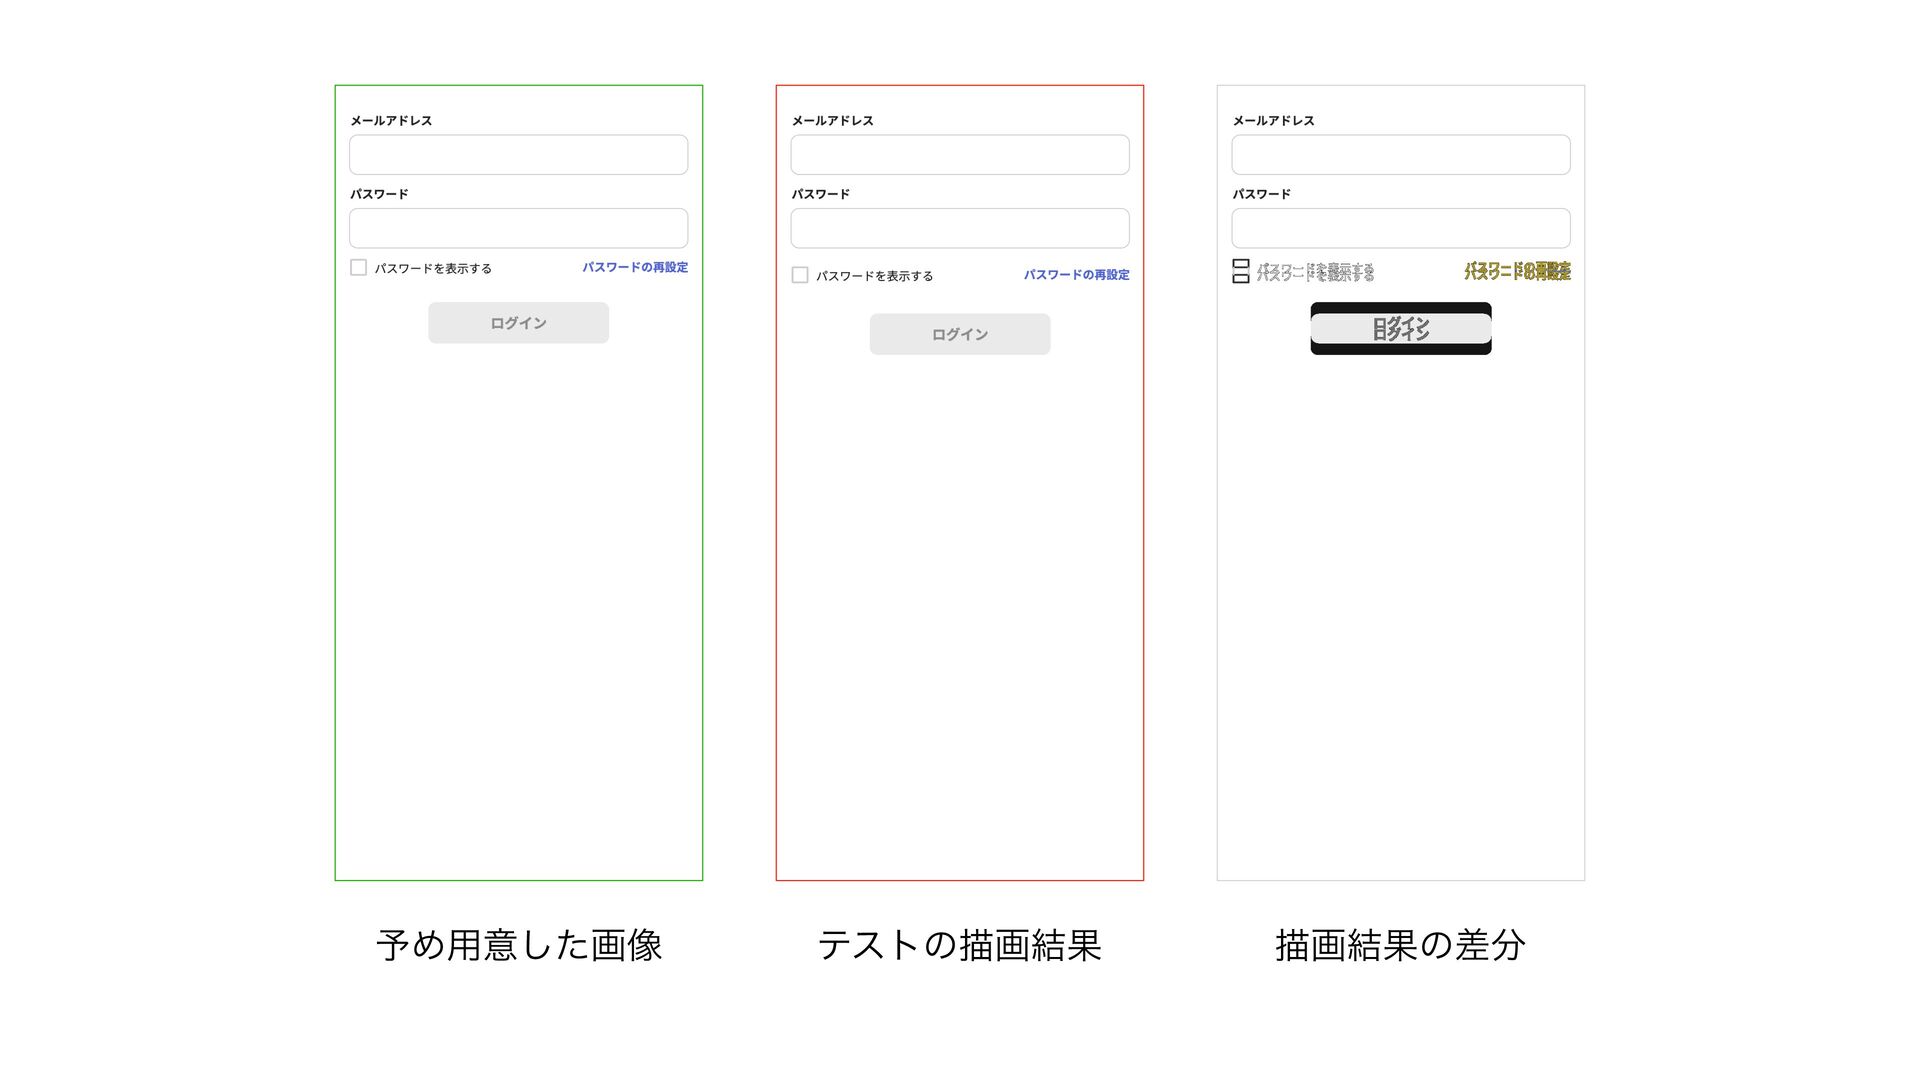Open パスワードの再設定 link in the green-bordered panel
The width and height of the screenshot is (1920, 1080).
(635, 267)
